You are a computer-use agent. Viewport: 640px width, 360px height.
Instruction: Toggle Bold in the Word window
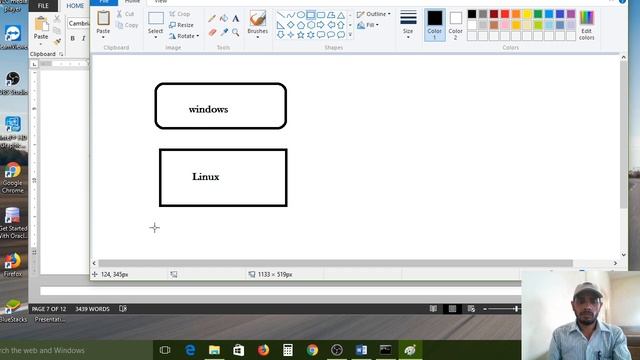72,38
